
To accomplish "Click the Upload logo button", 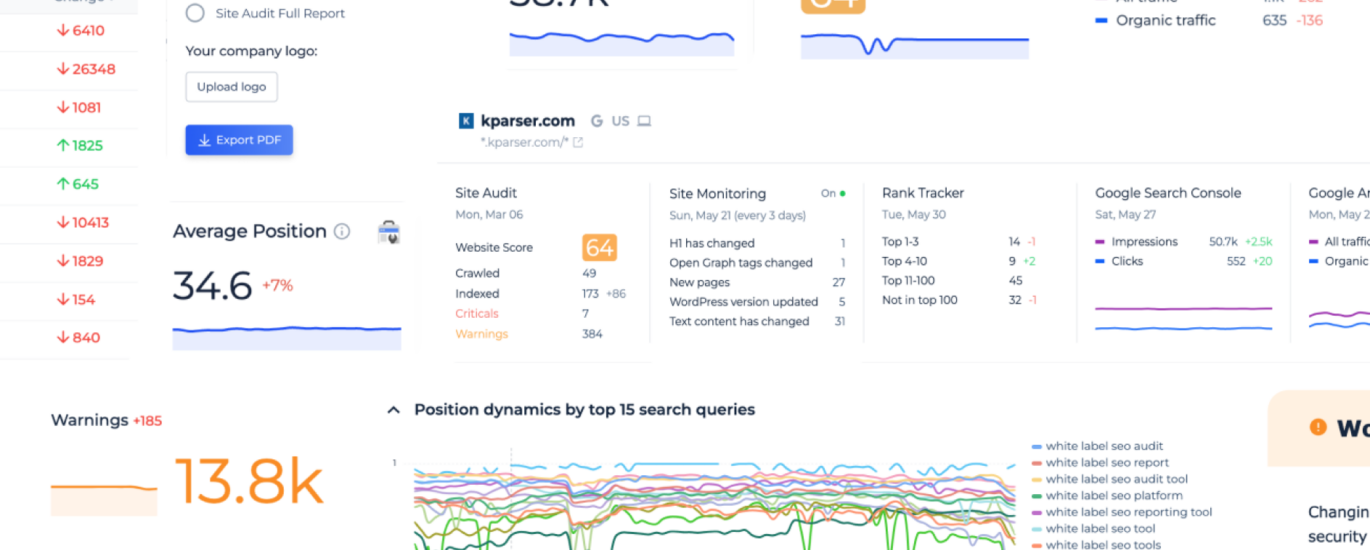I will (x=231, y=87).
